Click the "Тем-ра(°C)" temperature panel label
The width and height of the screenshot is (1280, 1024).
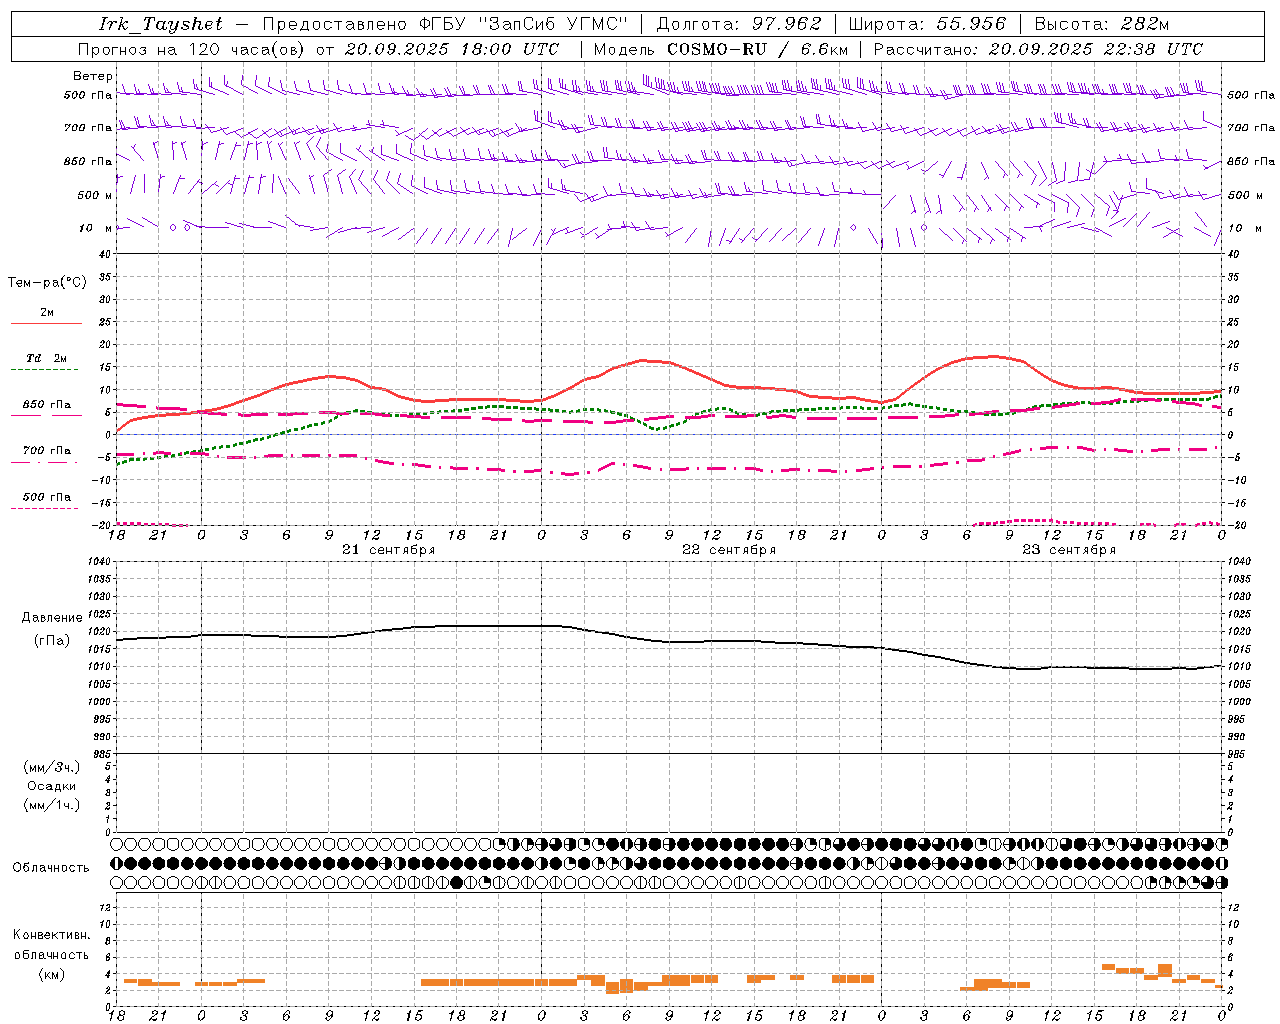point(47,283)
